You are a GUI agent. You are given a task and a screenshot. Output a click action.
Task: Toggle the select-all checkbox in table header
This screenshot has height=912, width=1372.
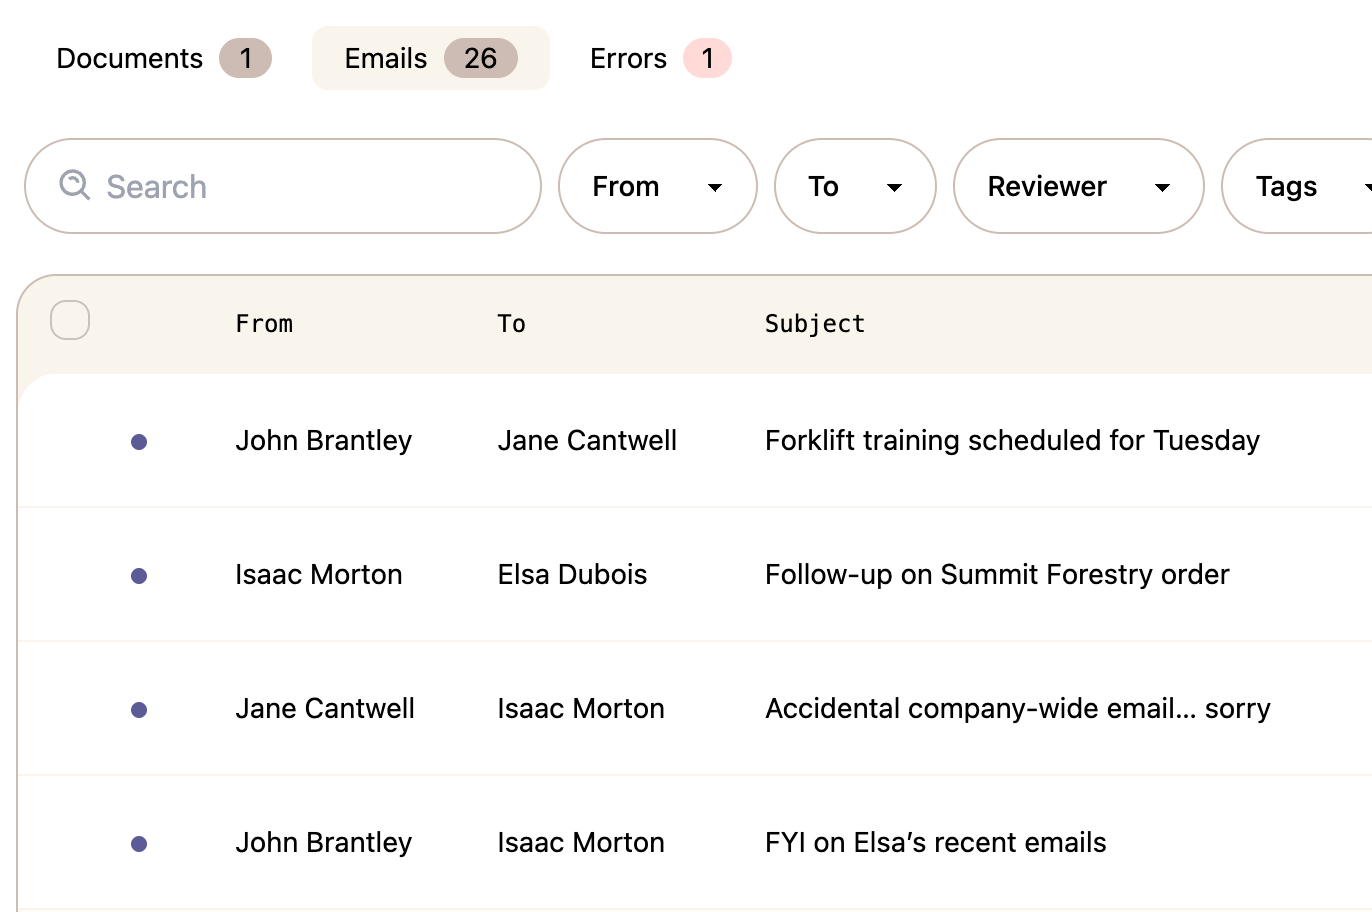coord(70,320)
